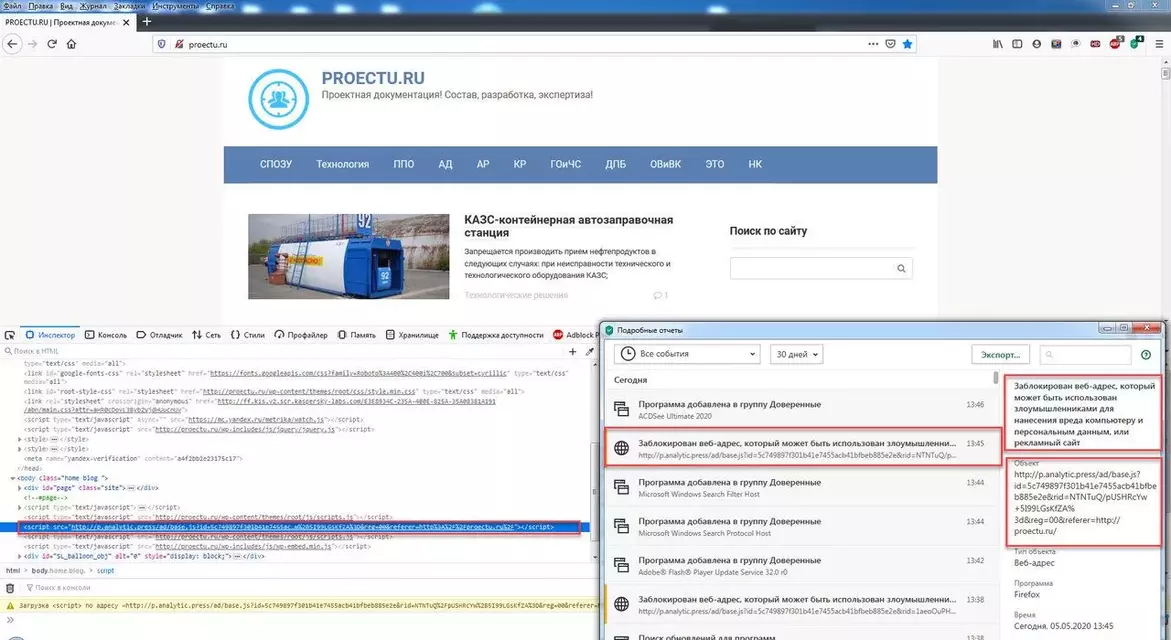Go back to the previous page
The image size is (1171, 640).
coord(12,44)
